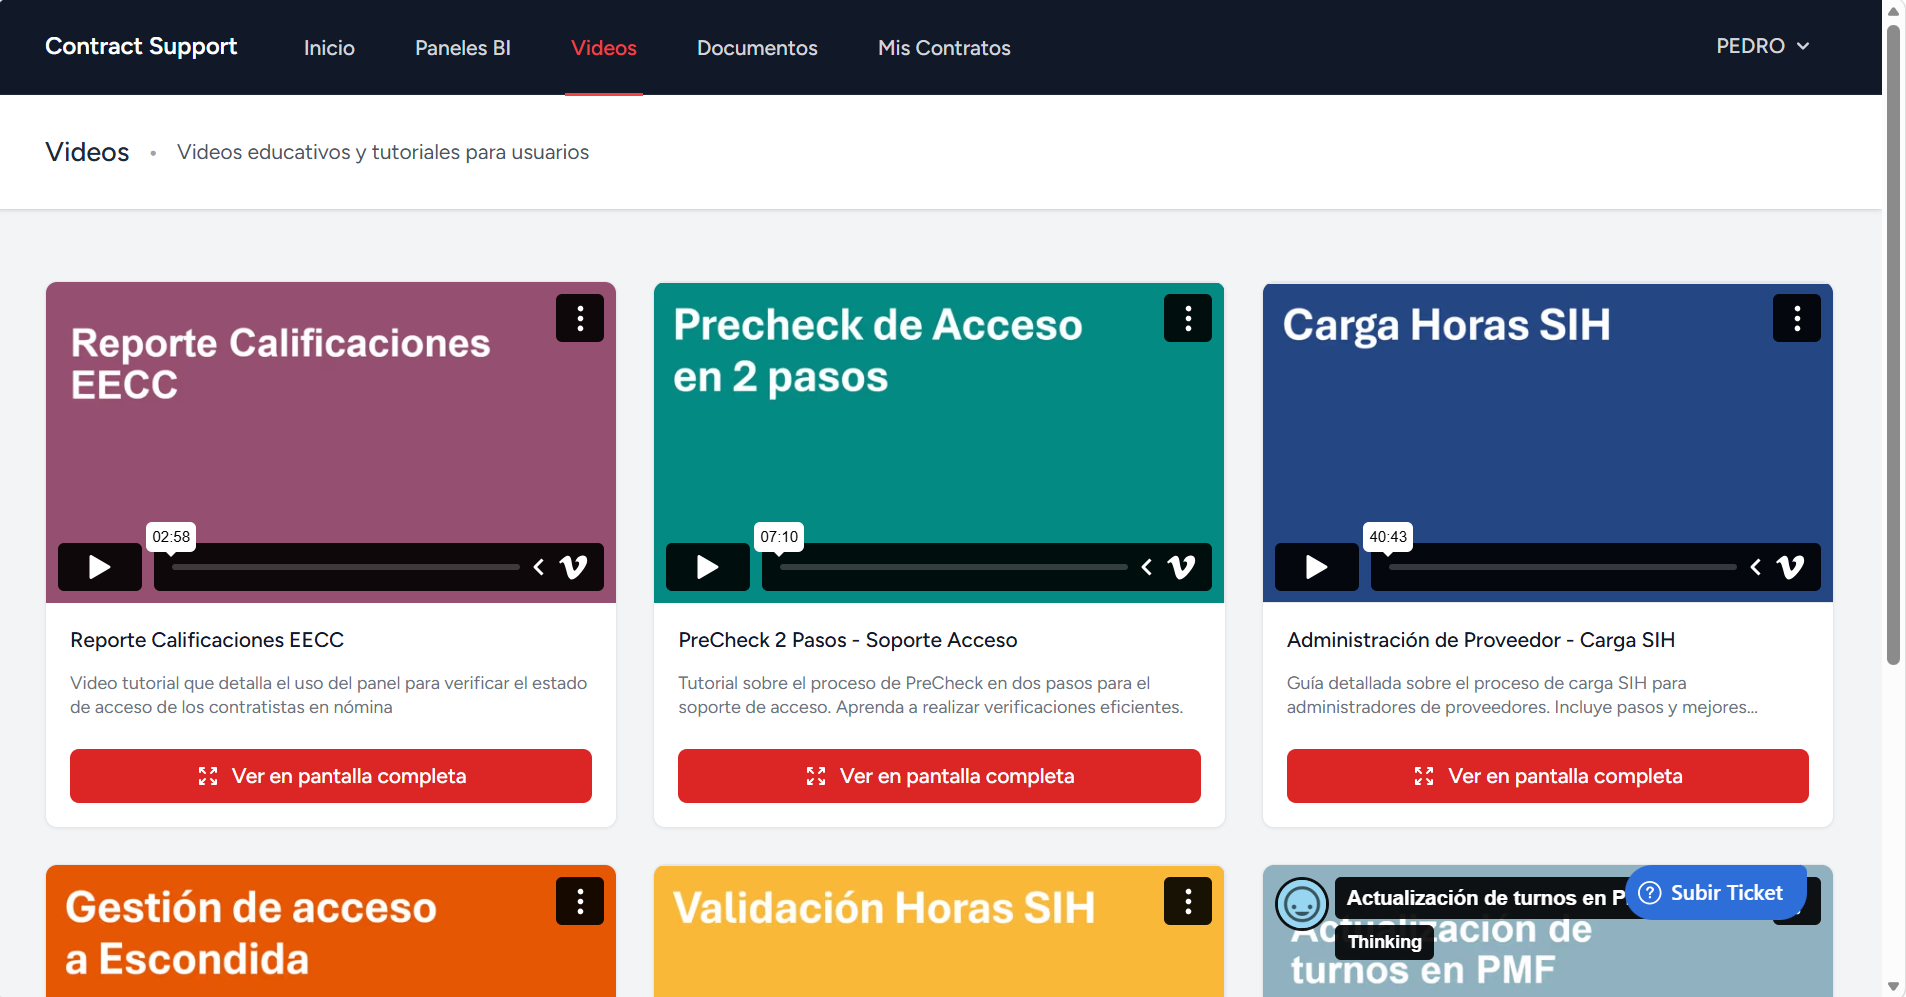The image size is (1906, 997).
Task: View Reporte Calificaciones EECC in full screen
Action: 331,776
